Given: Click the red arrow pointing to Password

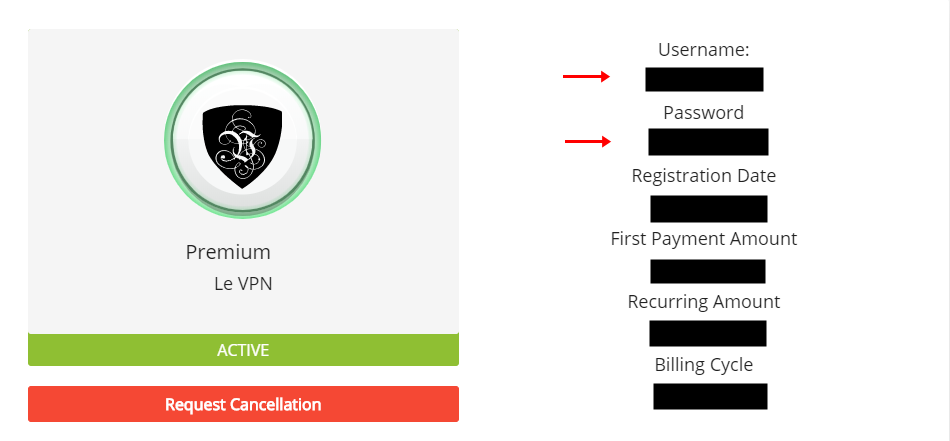Looking at the screenshot, I should [x=588, y=142].
